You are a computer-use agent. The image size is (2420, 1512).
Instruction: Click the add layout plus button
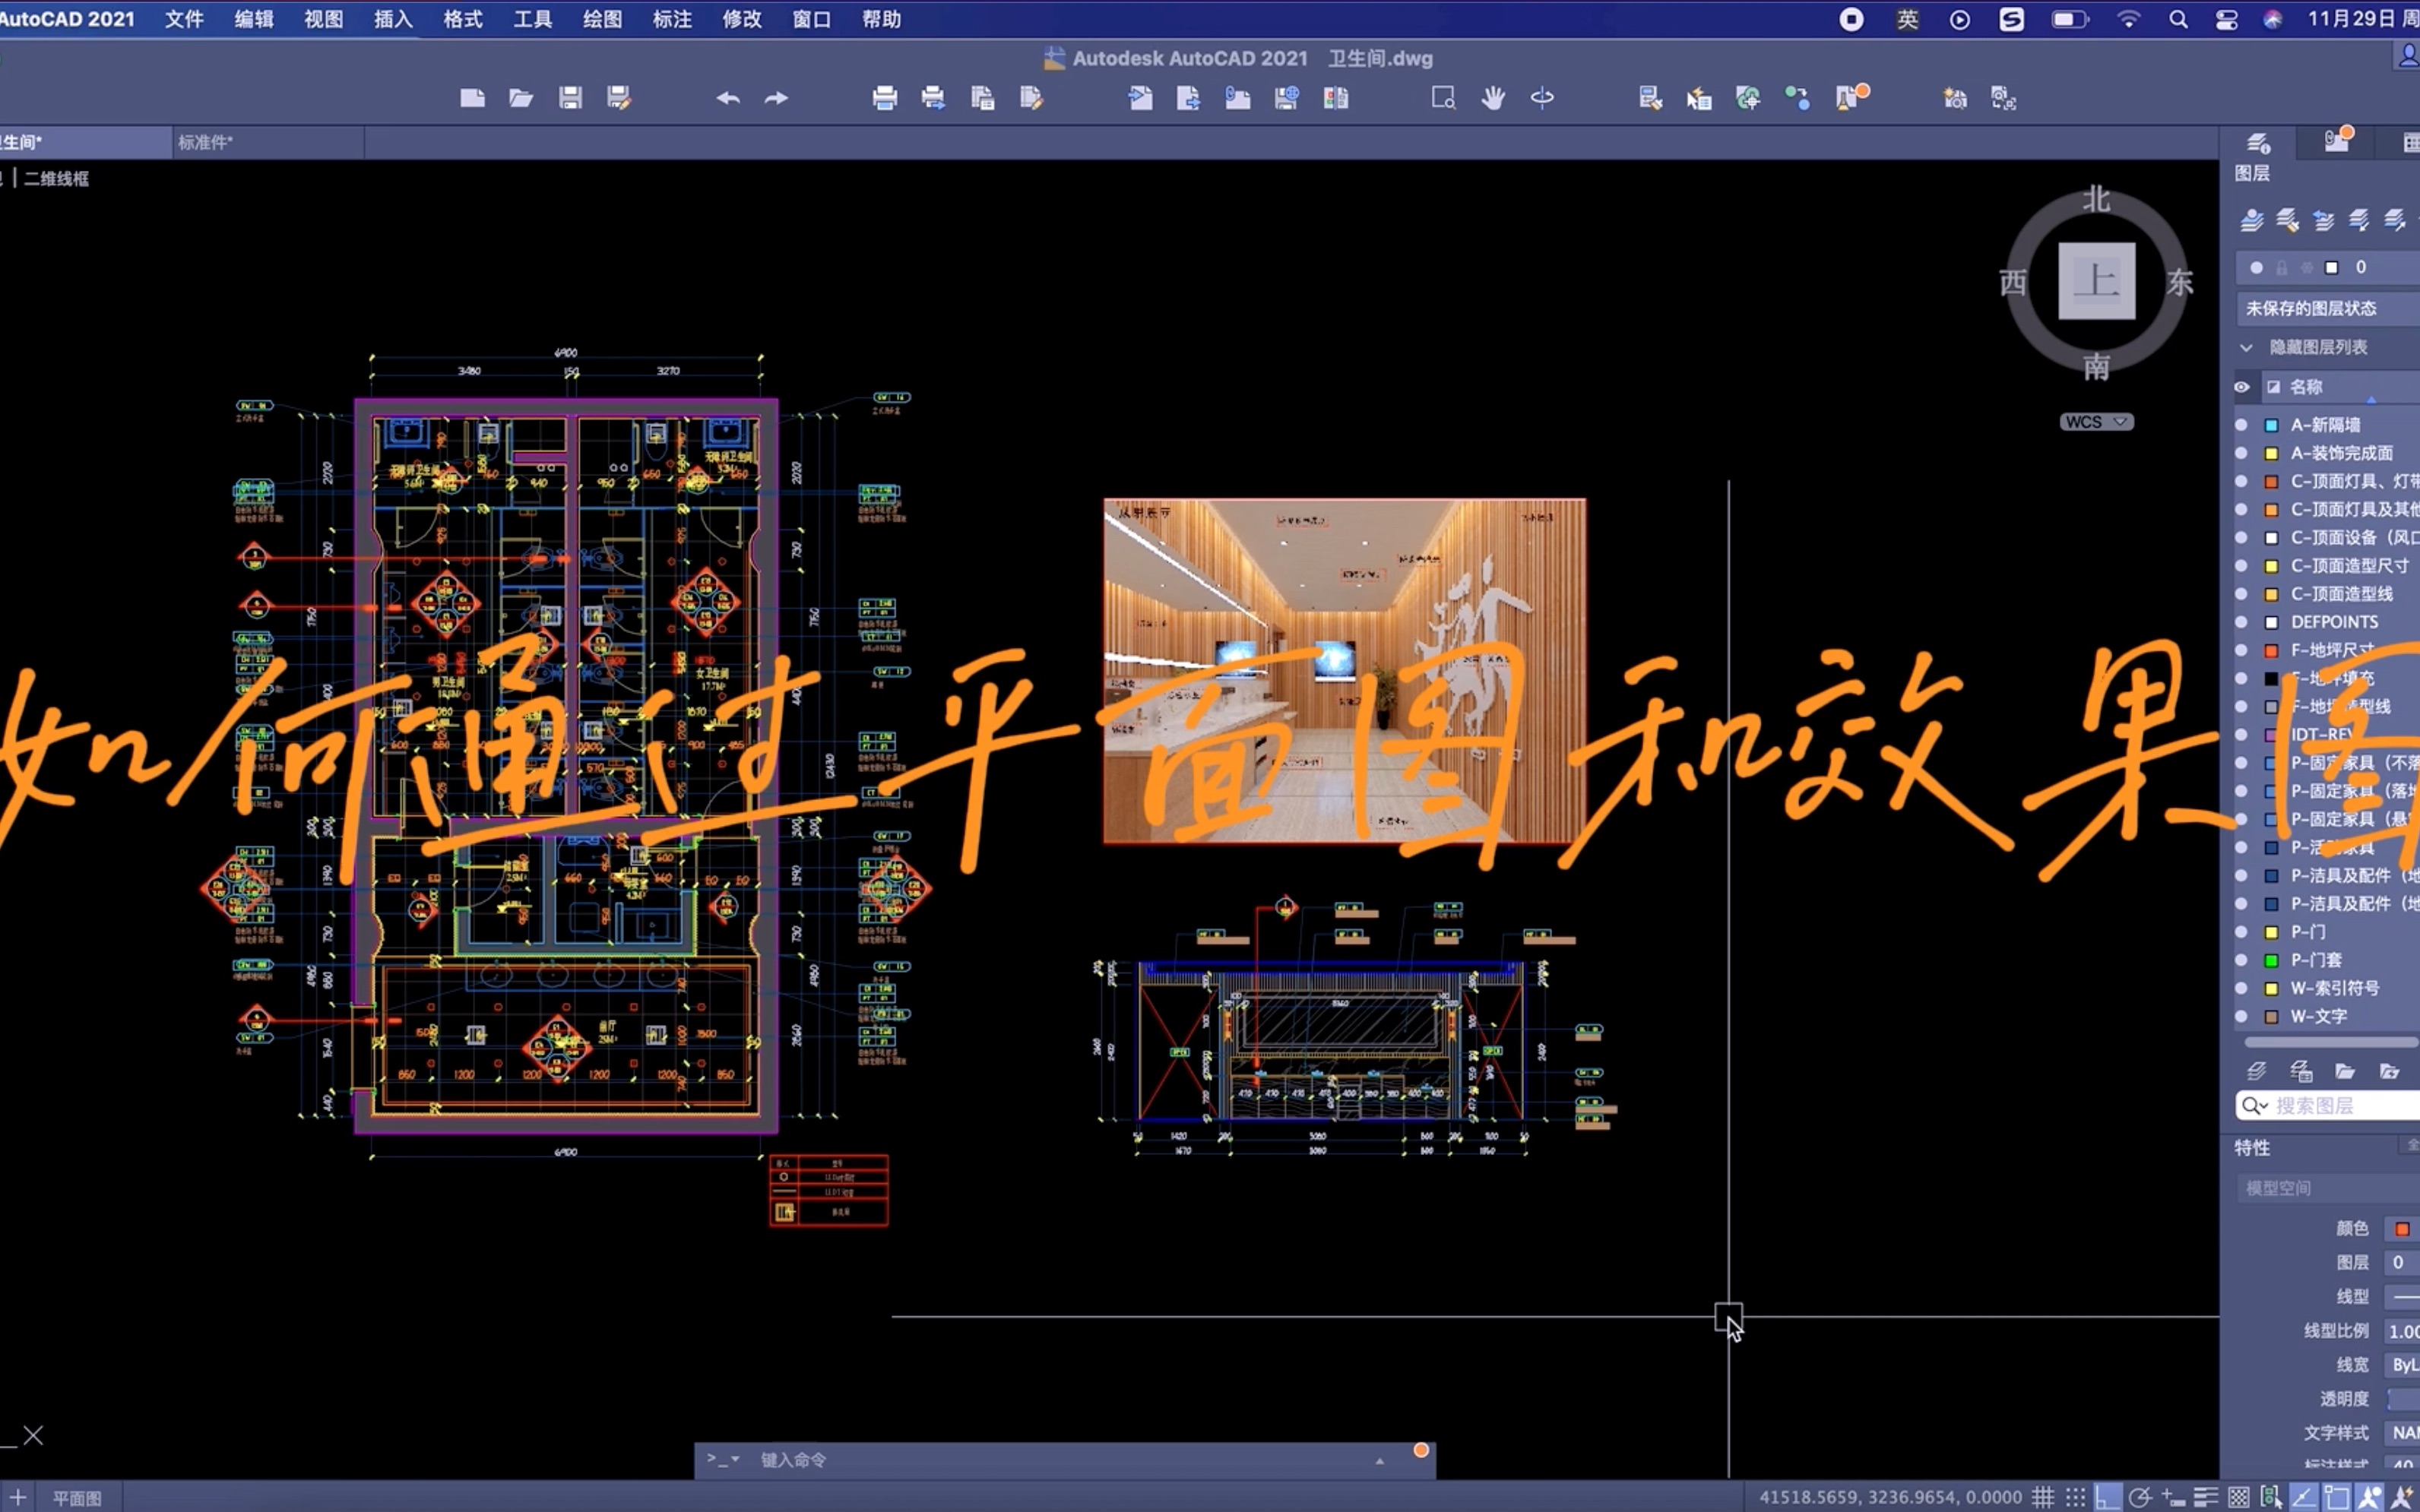click(x=18, y=1497)
